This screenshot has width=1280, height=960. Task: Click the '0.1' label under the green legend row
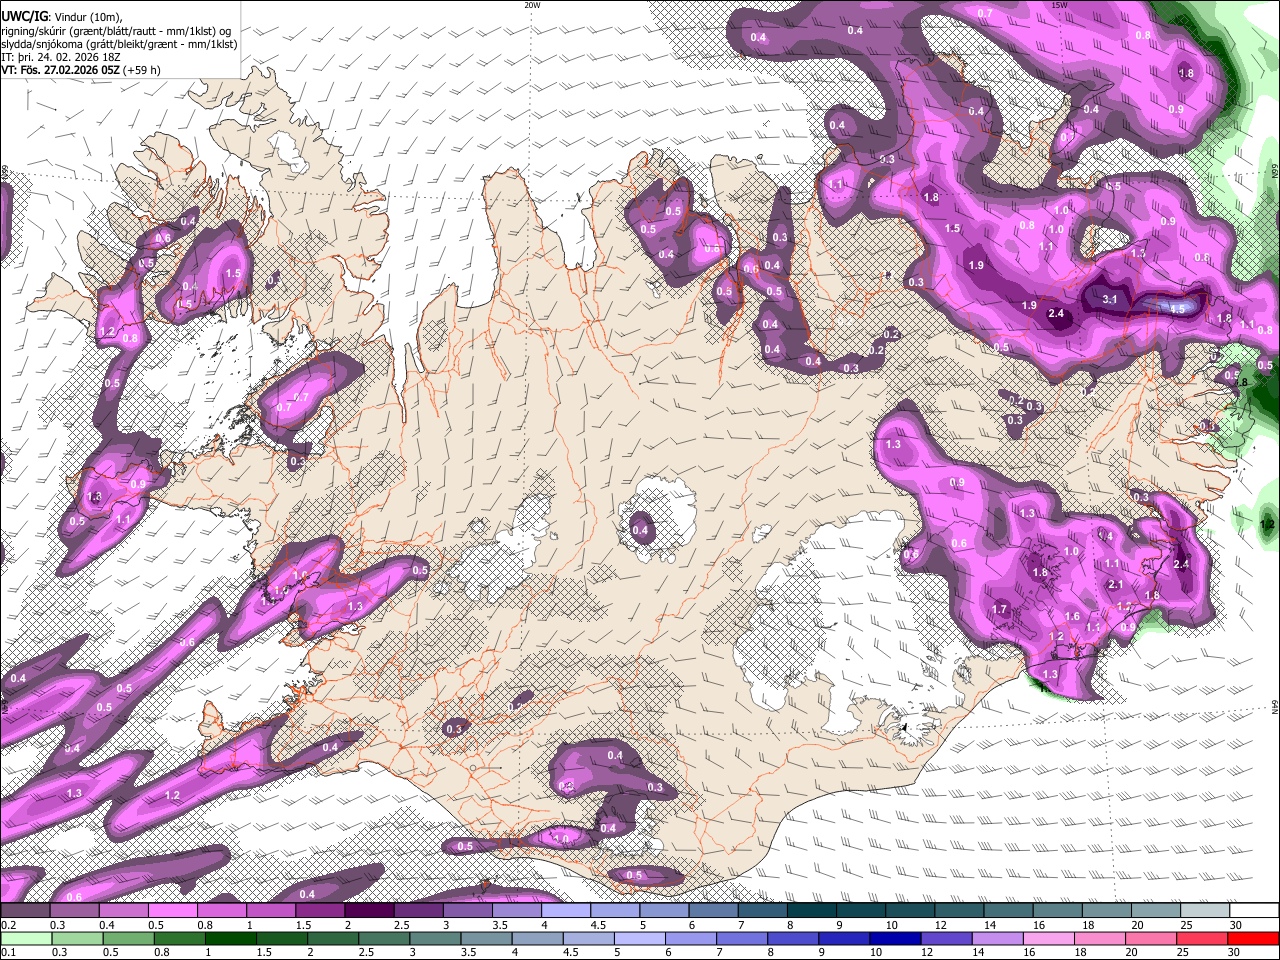[7, 953]
